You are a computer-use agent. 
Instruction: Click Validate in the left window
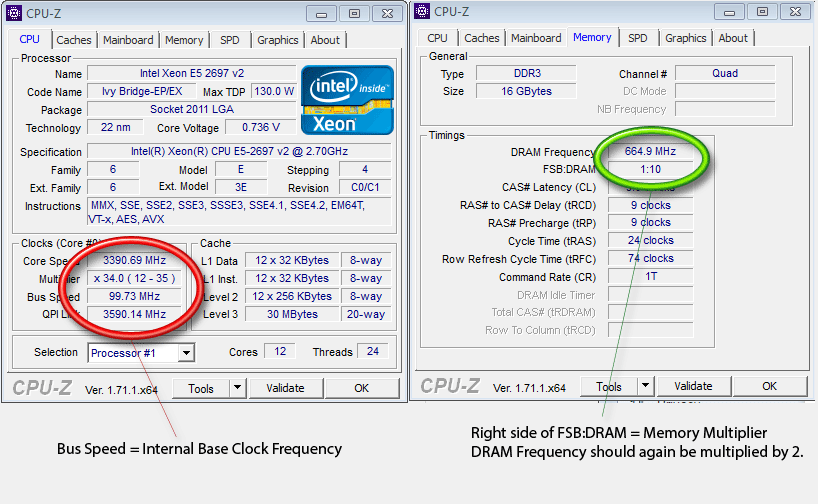(x=285, y=388)
